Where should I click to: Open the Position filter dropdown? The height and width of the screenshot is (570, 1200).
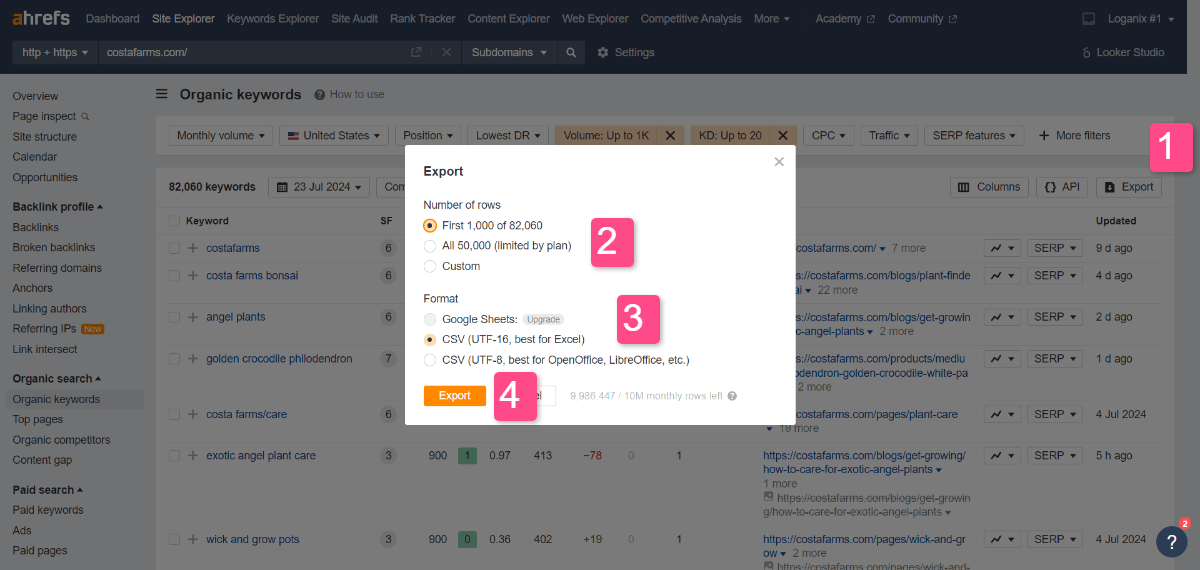pyautogui.click(x=430, y=135)
